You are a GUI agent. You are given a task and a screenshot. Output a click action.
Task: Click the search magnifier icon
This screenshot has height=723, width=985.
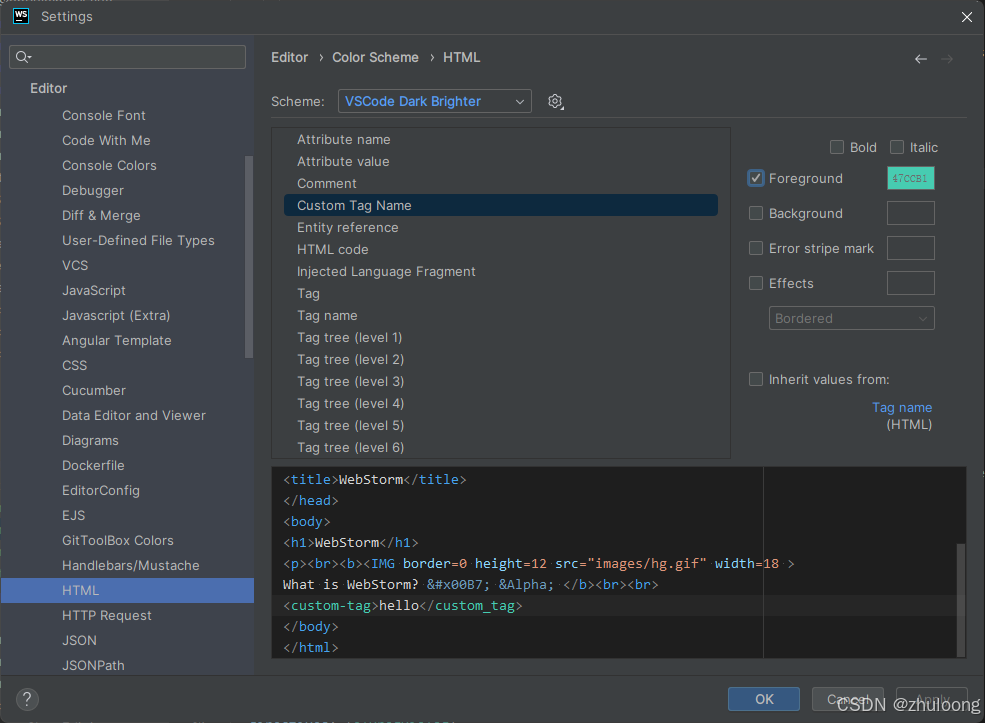(23, 57)
